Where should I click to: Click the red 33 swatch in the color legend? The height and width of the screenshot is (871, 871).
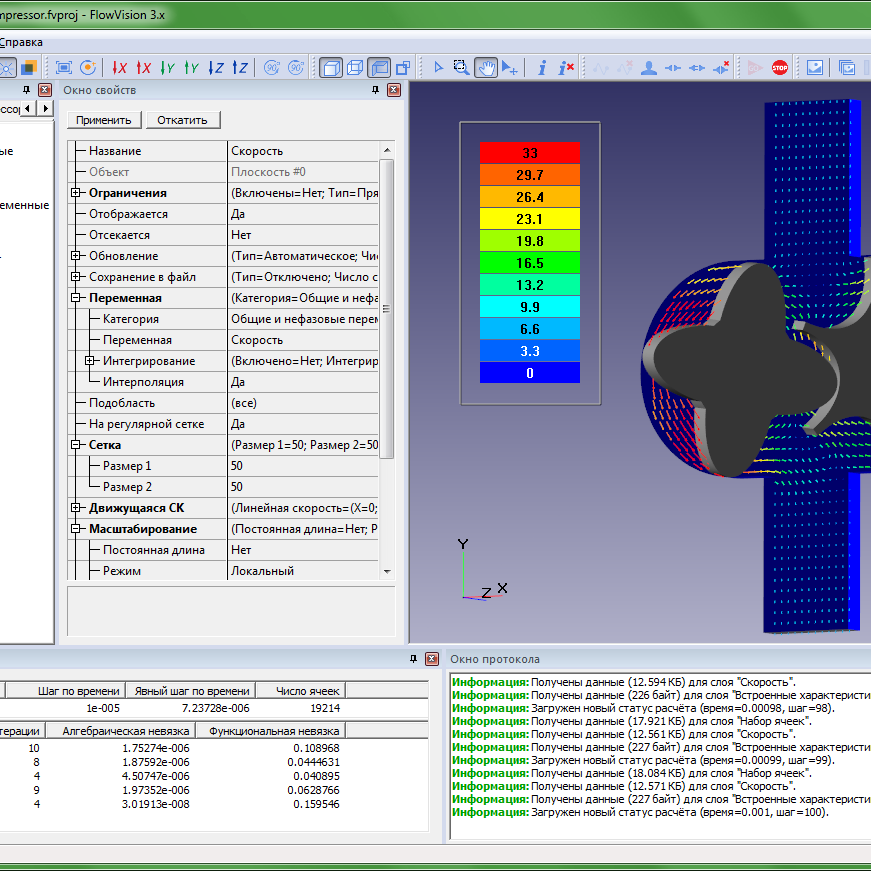529,153
